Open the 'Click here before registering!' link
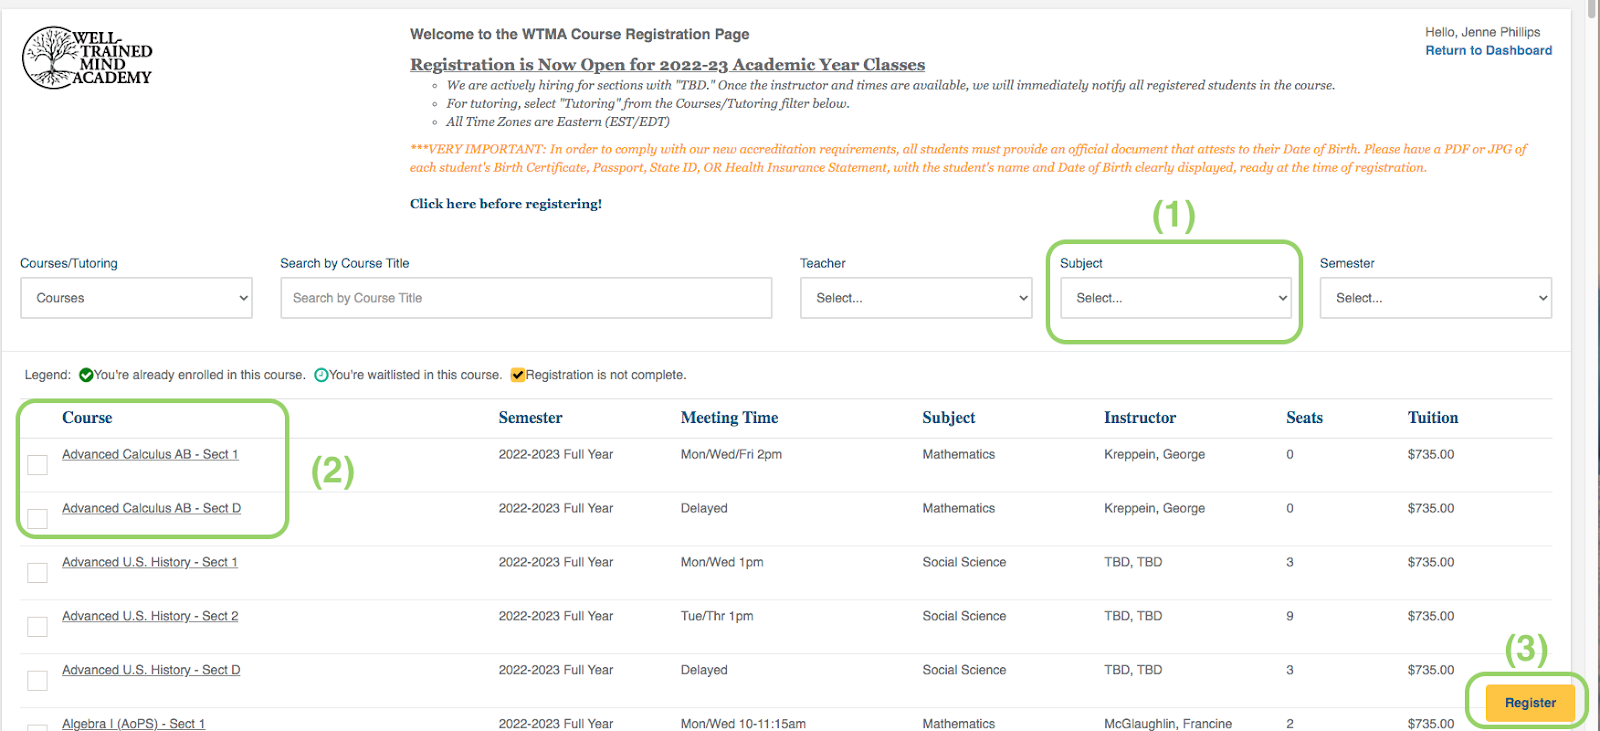Screen dimensions: 1600x731 [505, 204]
